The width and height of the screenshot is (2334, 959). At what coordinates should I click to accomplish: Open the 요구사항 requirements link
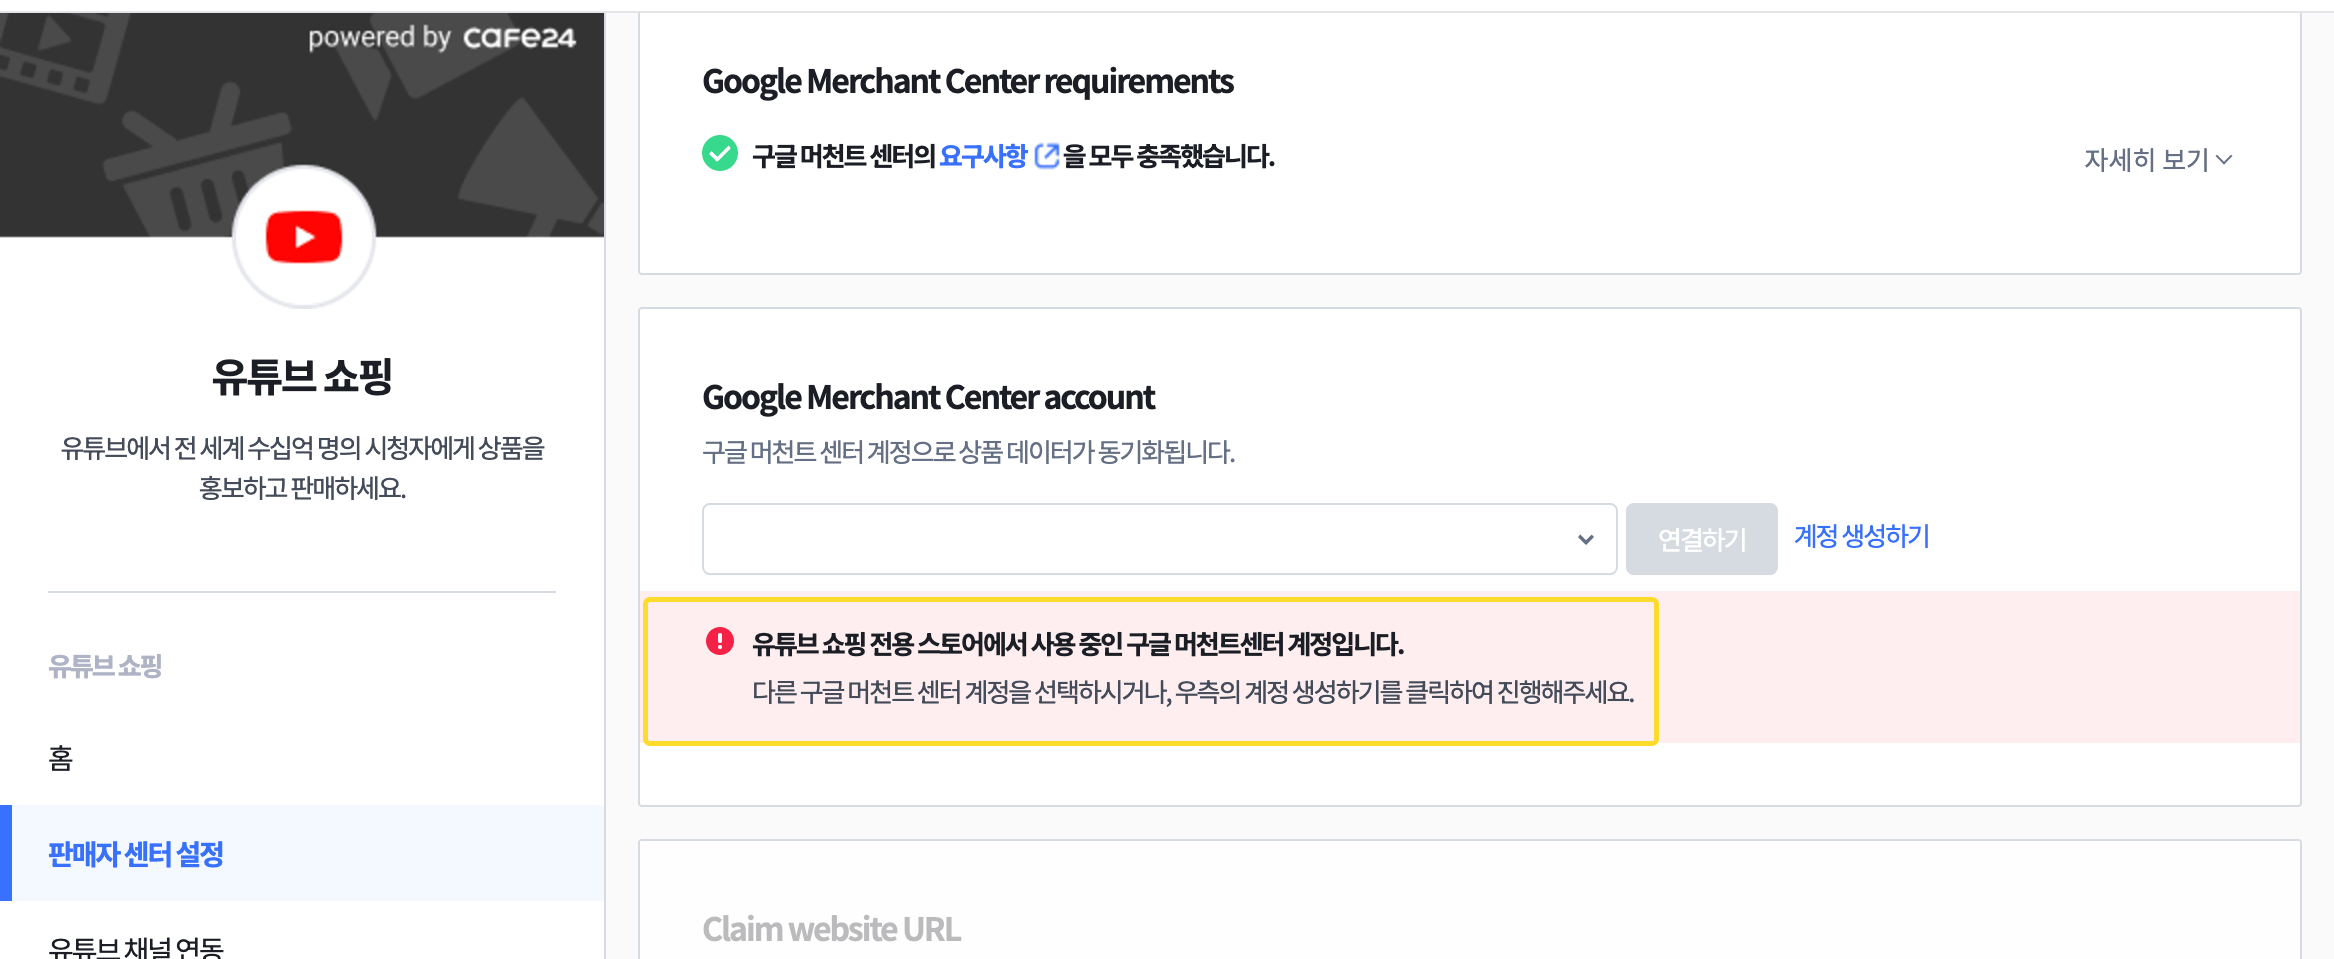click(x=983, y=156)
